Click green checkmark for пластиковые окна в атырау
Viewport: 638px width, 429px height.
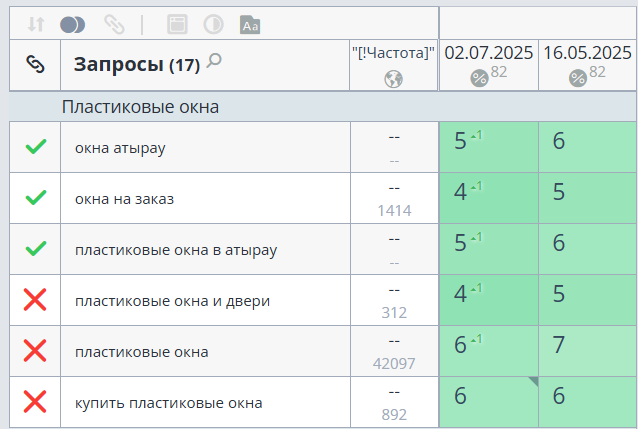coord(36,248)
